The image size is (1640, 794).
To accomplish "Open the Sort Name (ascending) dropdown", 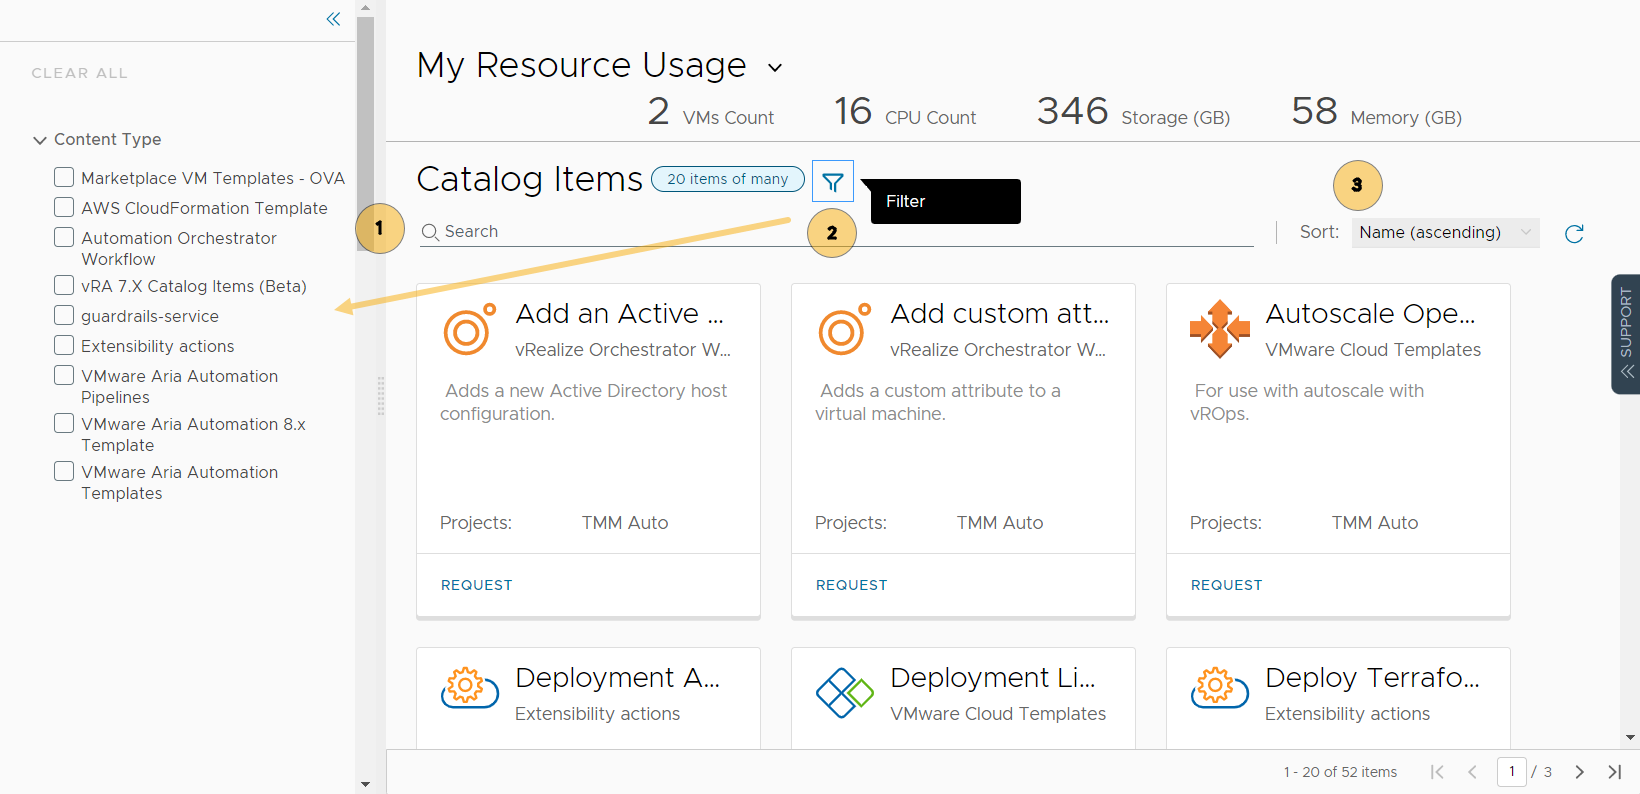I will point(1445,232).
